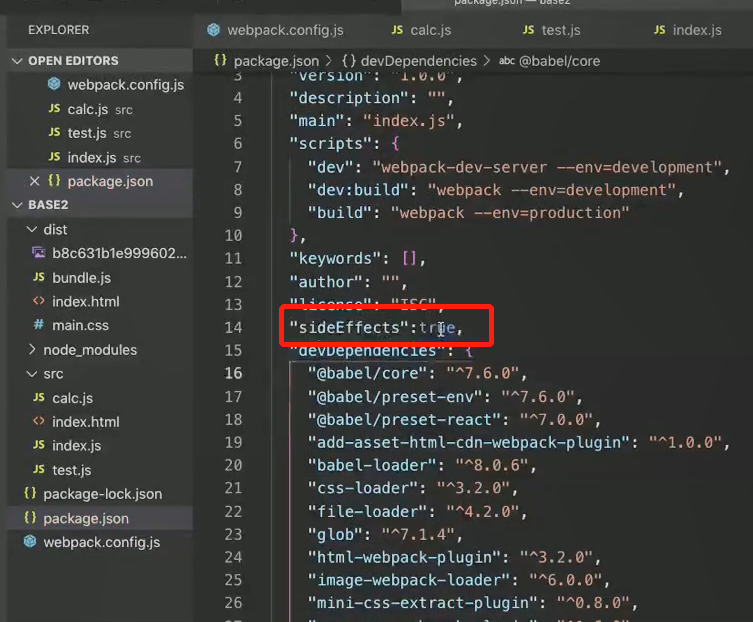The width and height of the screenshot is (753, 622).
Task: Select package.json breadcrumb segment
Action: pyautogui.click(x=276, y=61)
